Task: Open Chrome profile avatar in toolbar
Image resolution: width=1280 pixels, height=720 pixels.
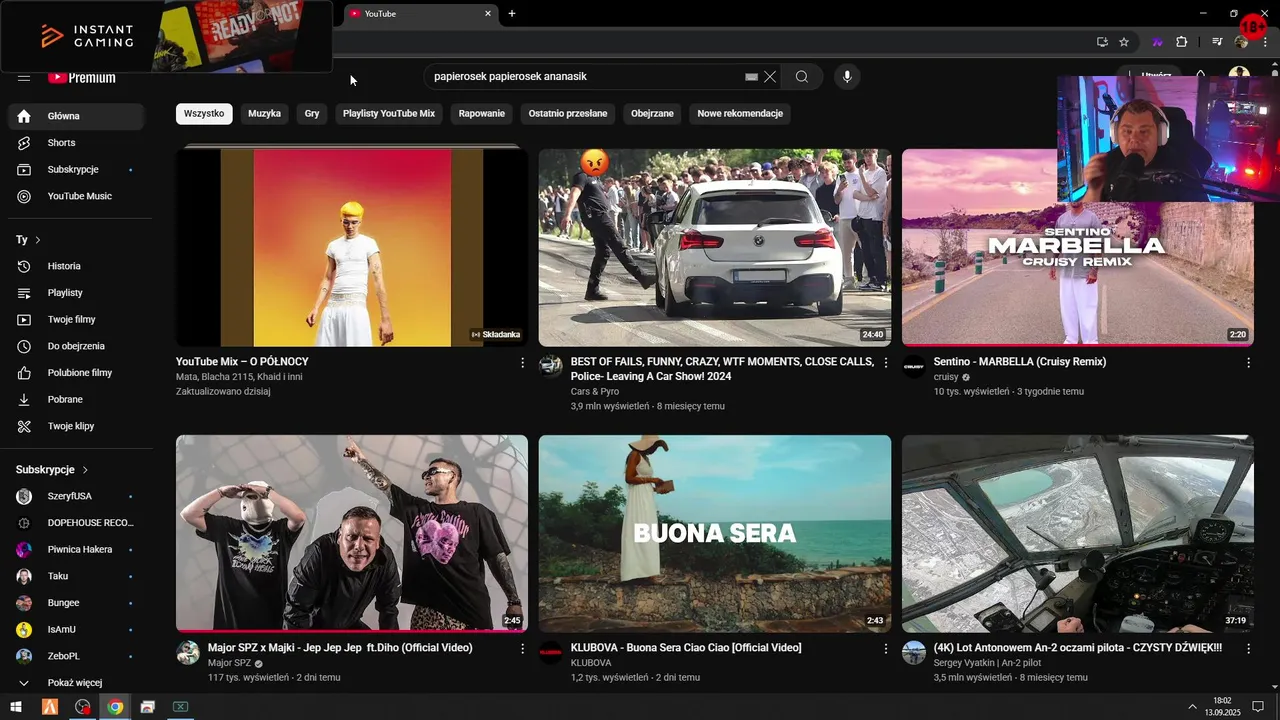Action: pyautogui.click(x=1242, y=42)
